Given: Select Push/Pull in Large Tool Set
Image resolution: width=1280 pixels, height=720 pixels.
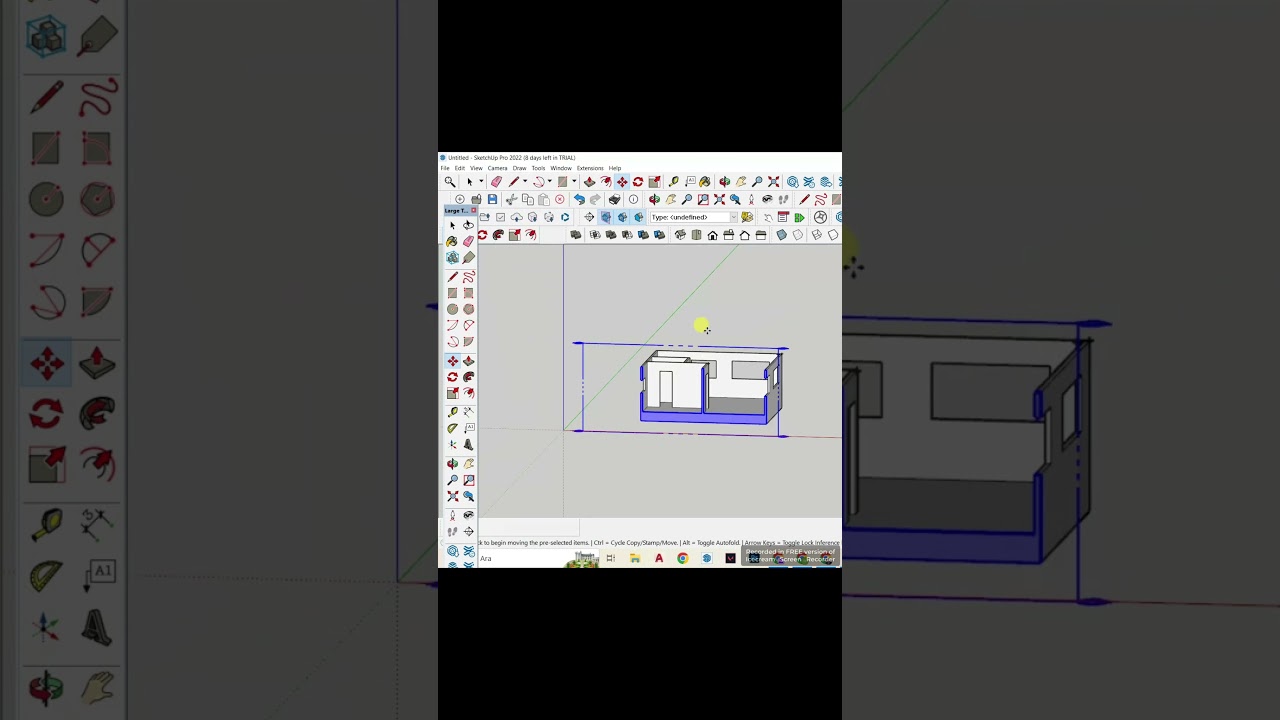Looking at the screenshot, I should pyautogui.click(x=469, y=361).
